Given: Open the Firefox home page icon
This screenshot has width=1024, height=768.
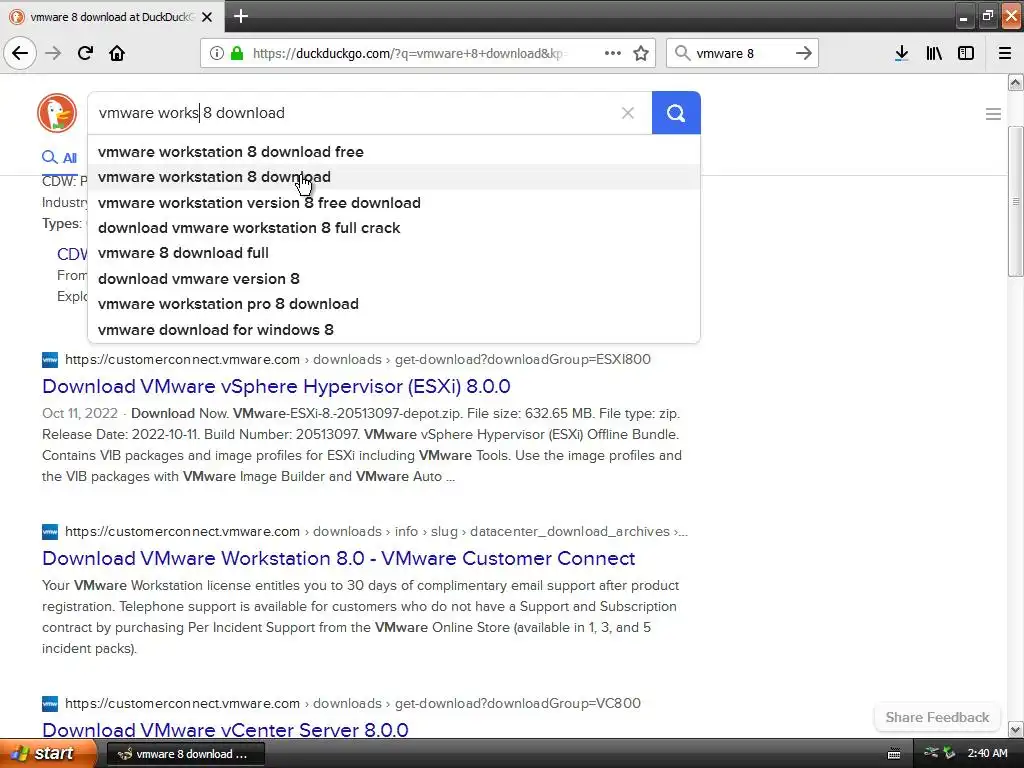Looking at the screenshot, I should tap(117, 54).
